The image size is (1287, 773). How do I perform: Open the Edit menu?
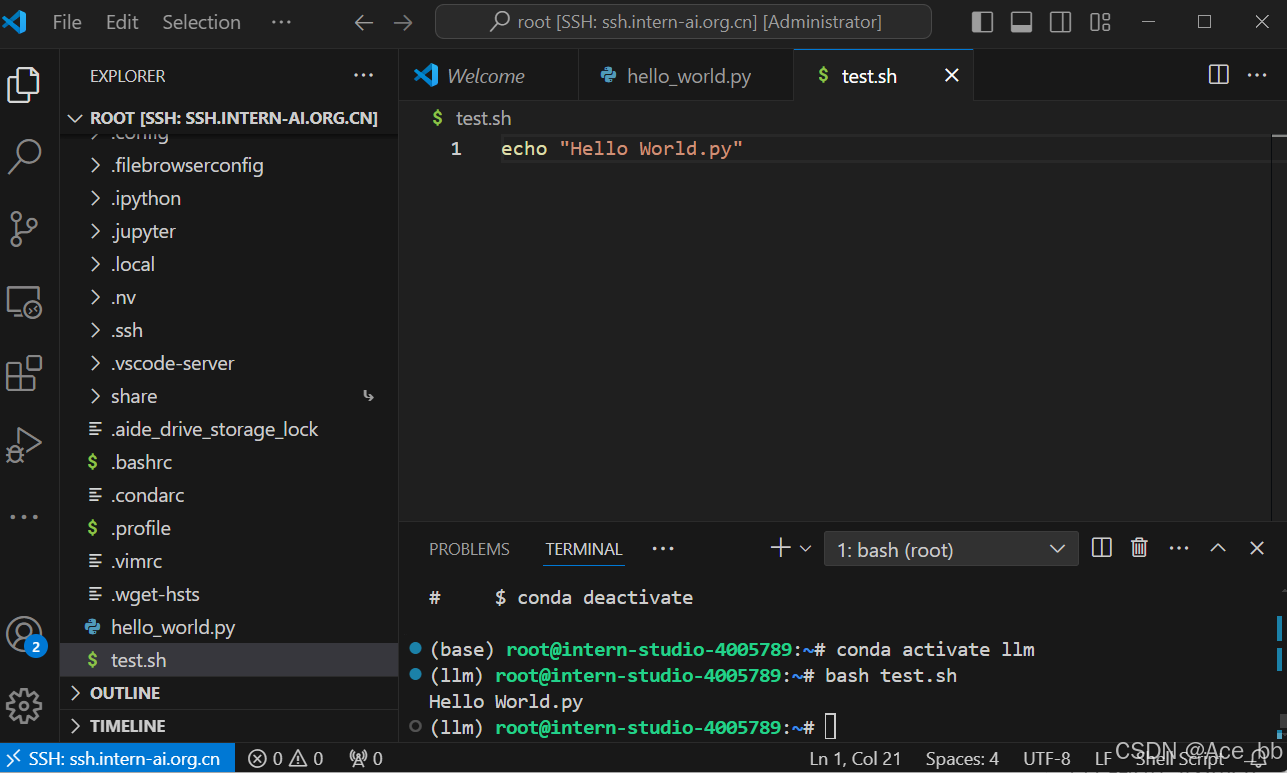pyautogui.click(x=122, y=22)
